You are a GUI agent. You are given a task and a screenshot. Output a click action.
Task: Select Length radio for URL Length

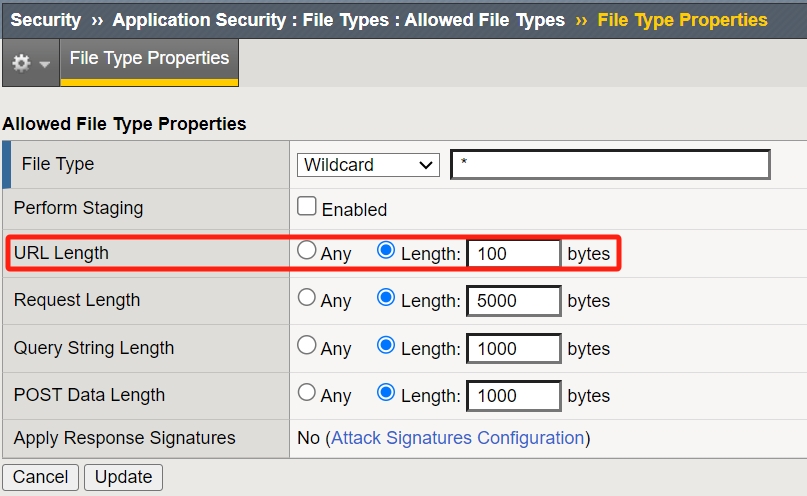(x=386, y=252)
